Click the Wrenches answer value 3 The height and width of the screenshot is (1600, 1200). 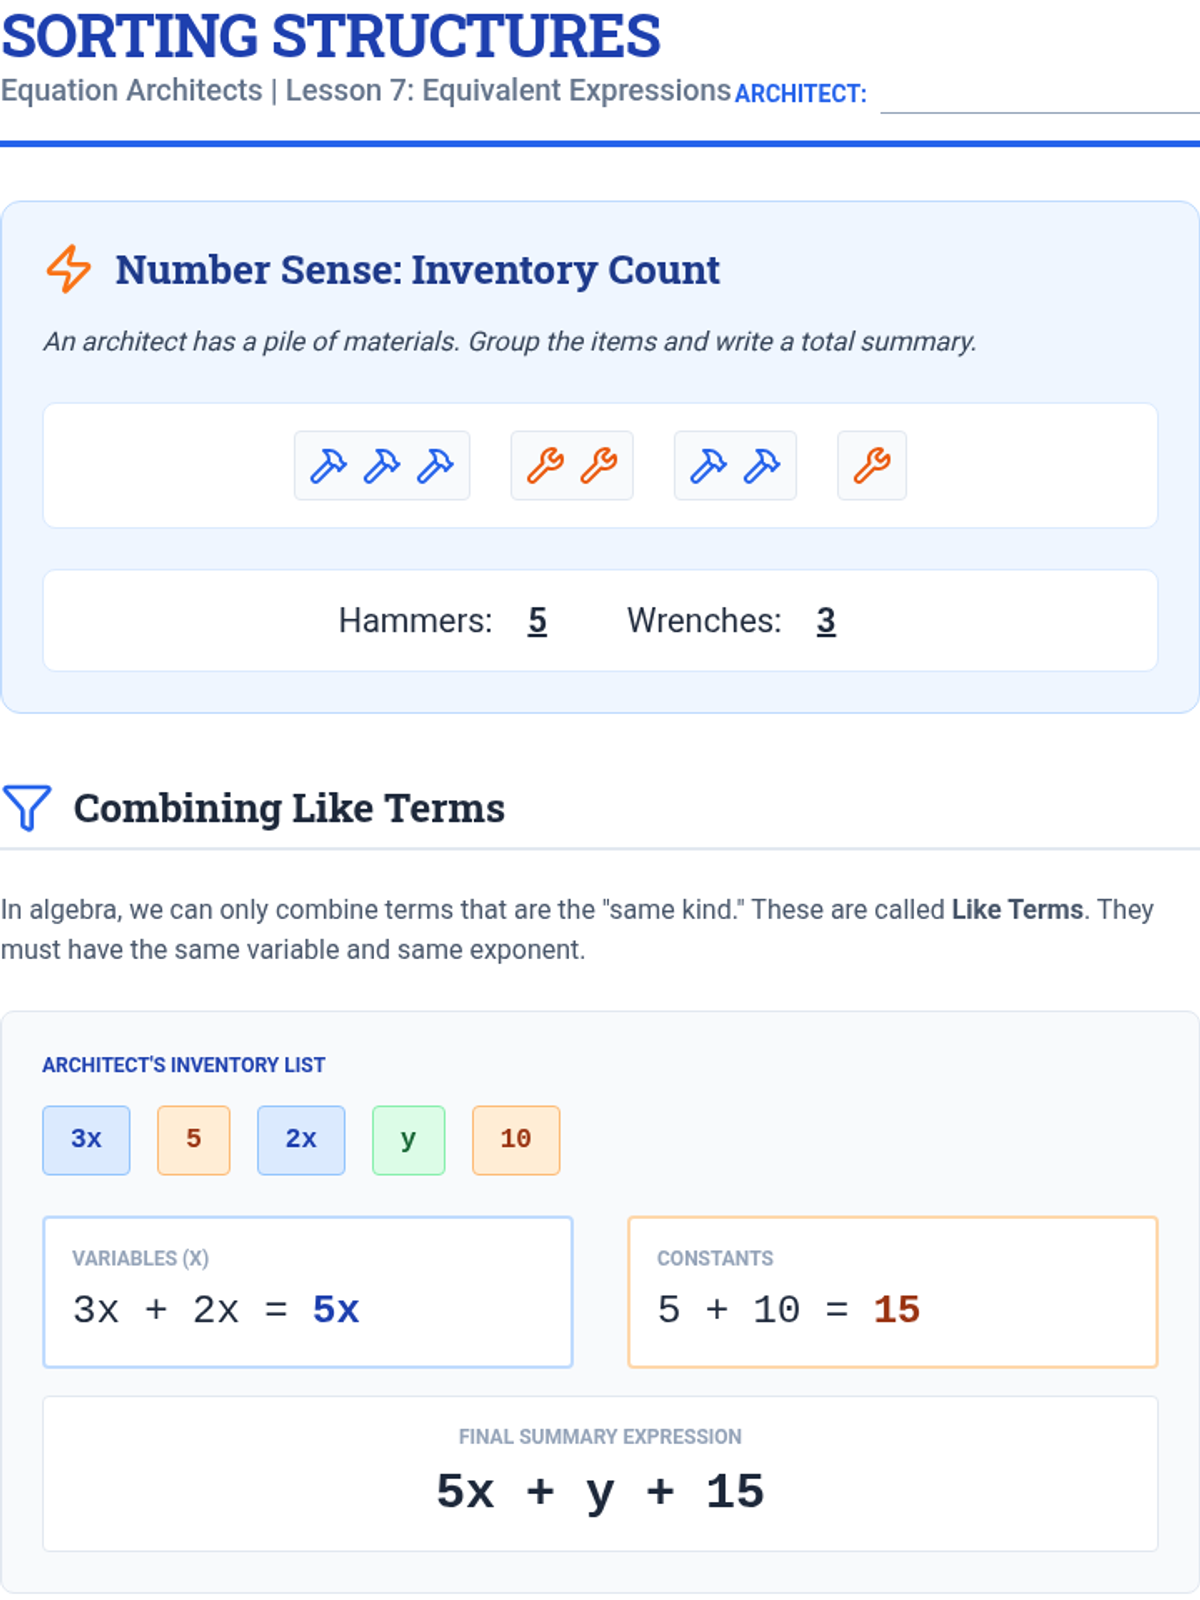(826, 621)
